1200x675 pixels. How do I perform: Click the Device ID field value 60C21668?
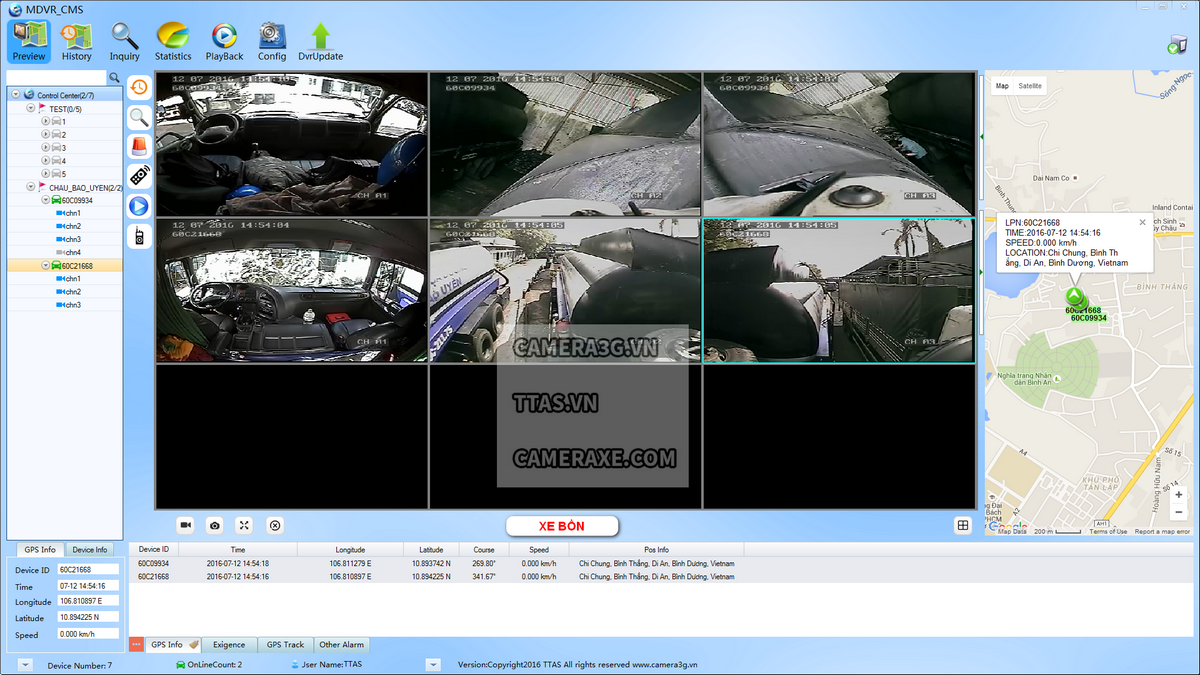click(87, 569)
